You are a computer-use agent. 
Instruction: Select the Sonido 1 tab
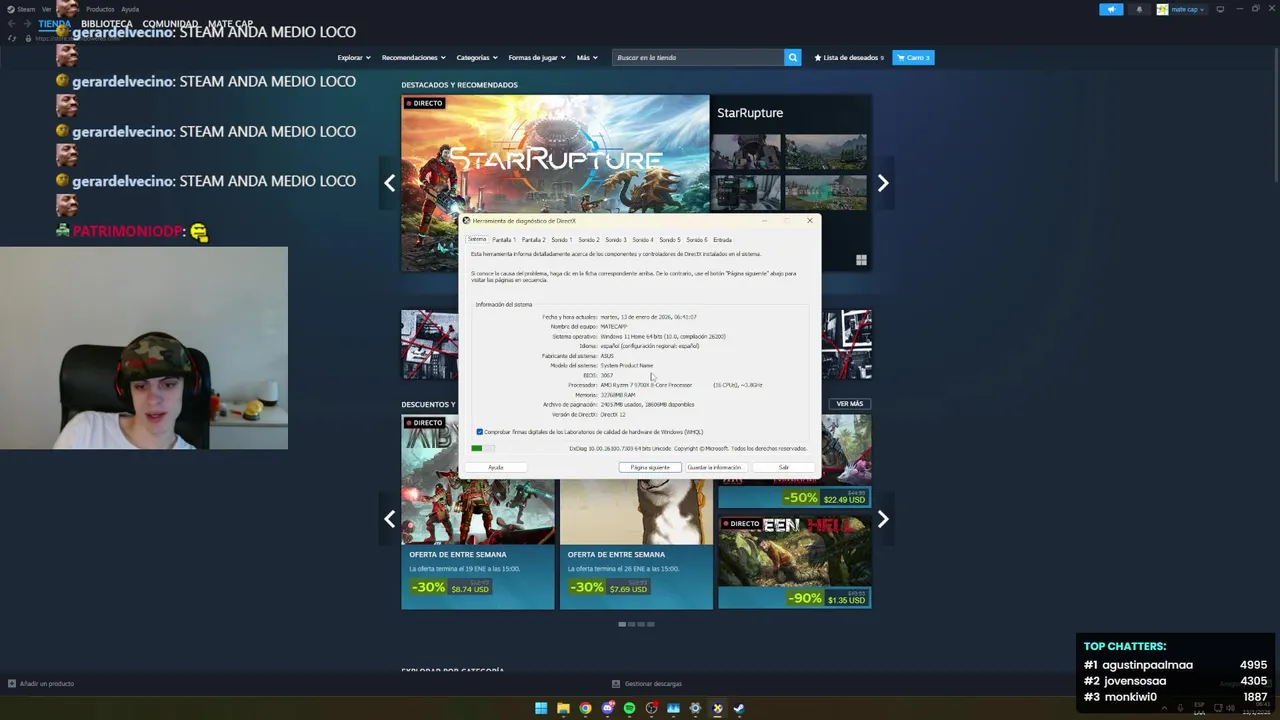pyautogui.click(x=562, y=240)
